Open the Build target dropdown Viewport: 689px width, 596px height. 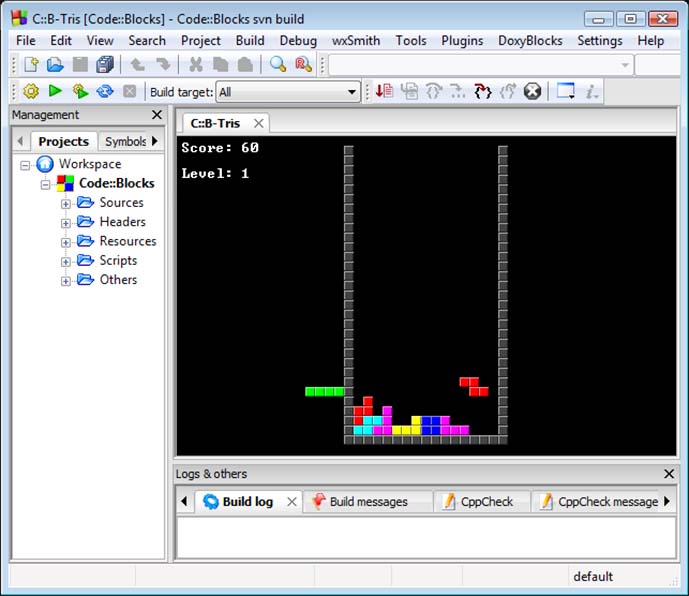point(288,92)
